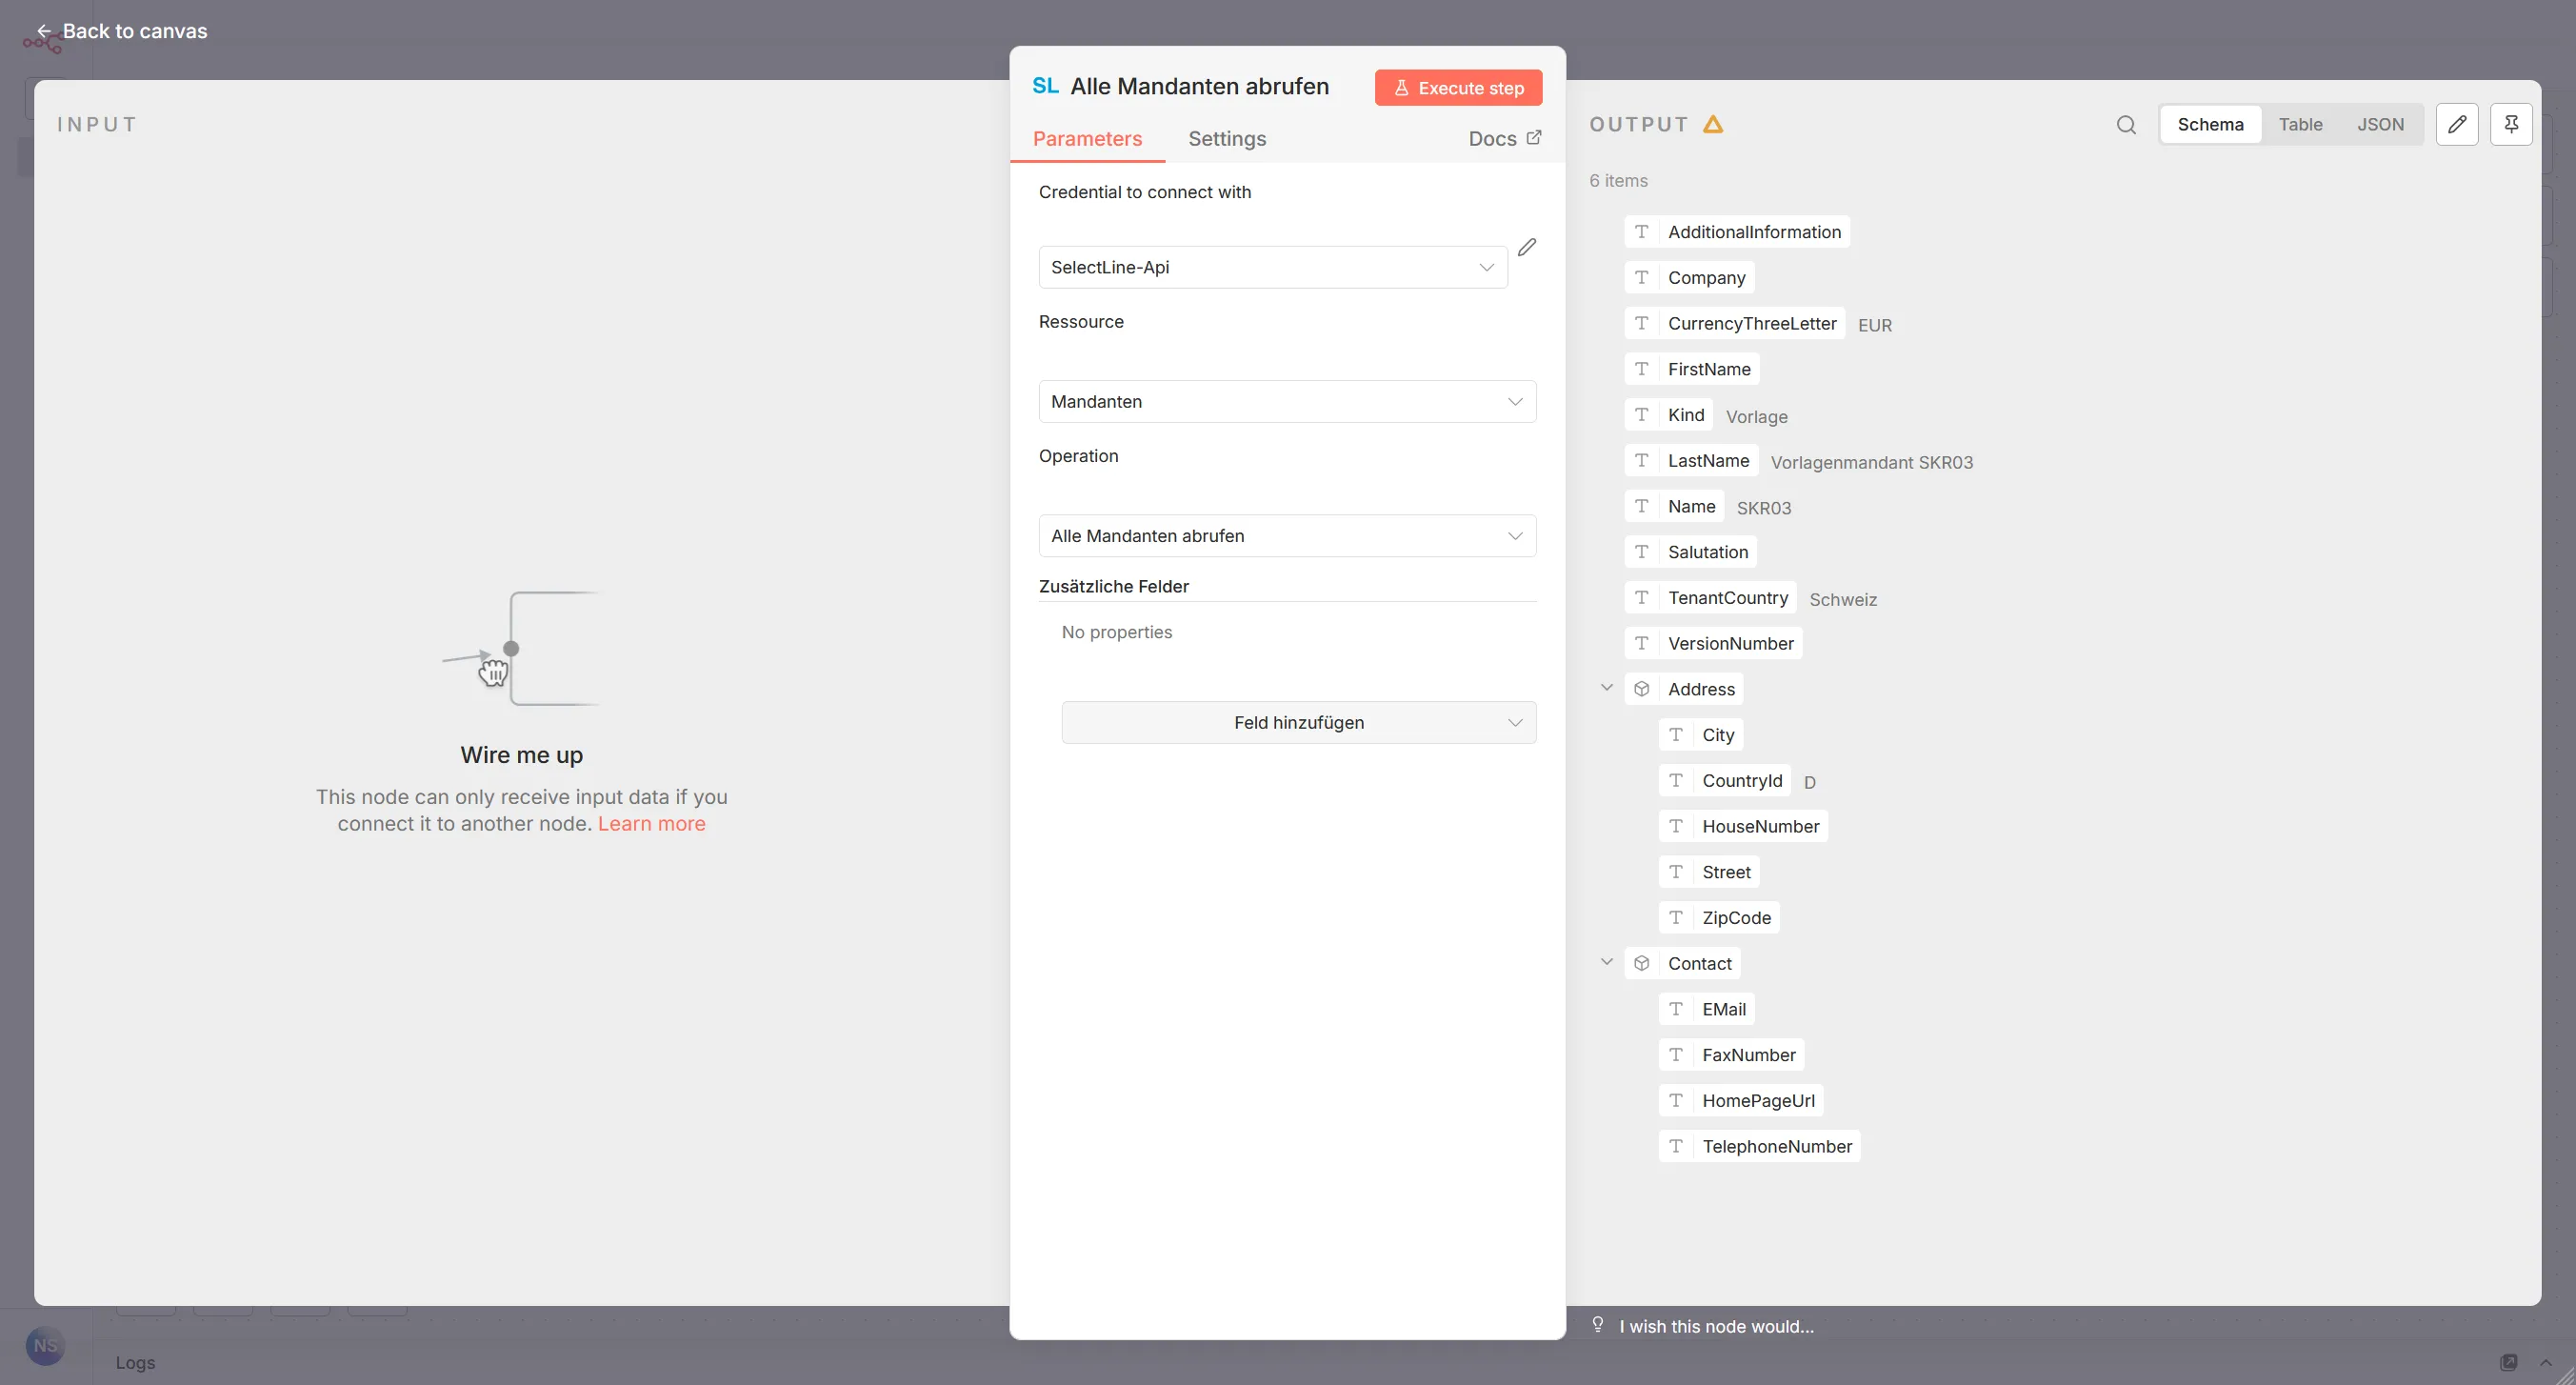Image resolution: width=2576 pixels, height=1385 pixels.
Task: Open the Feld hinzufügen dropdown
Action: [1298, 722]
